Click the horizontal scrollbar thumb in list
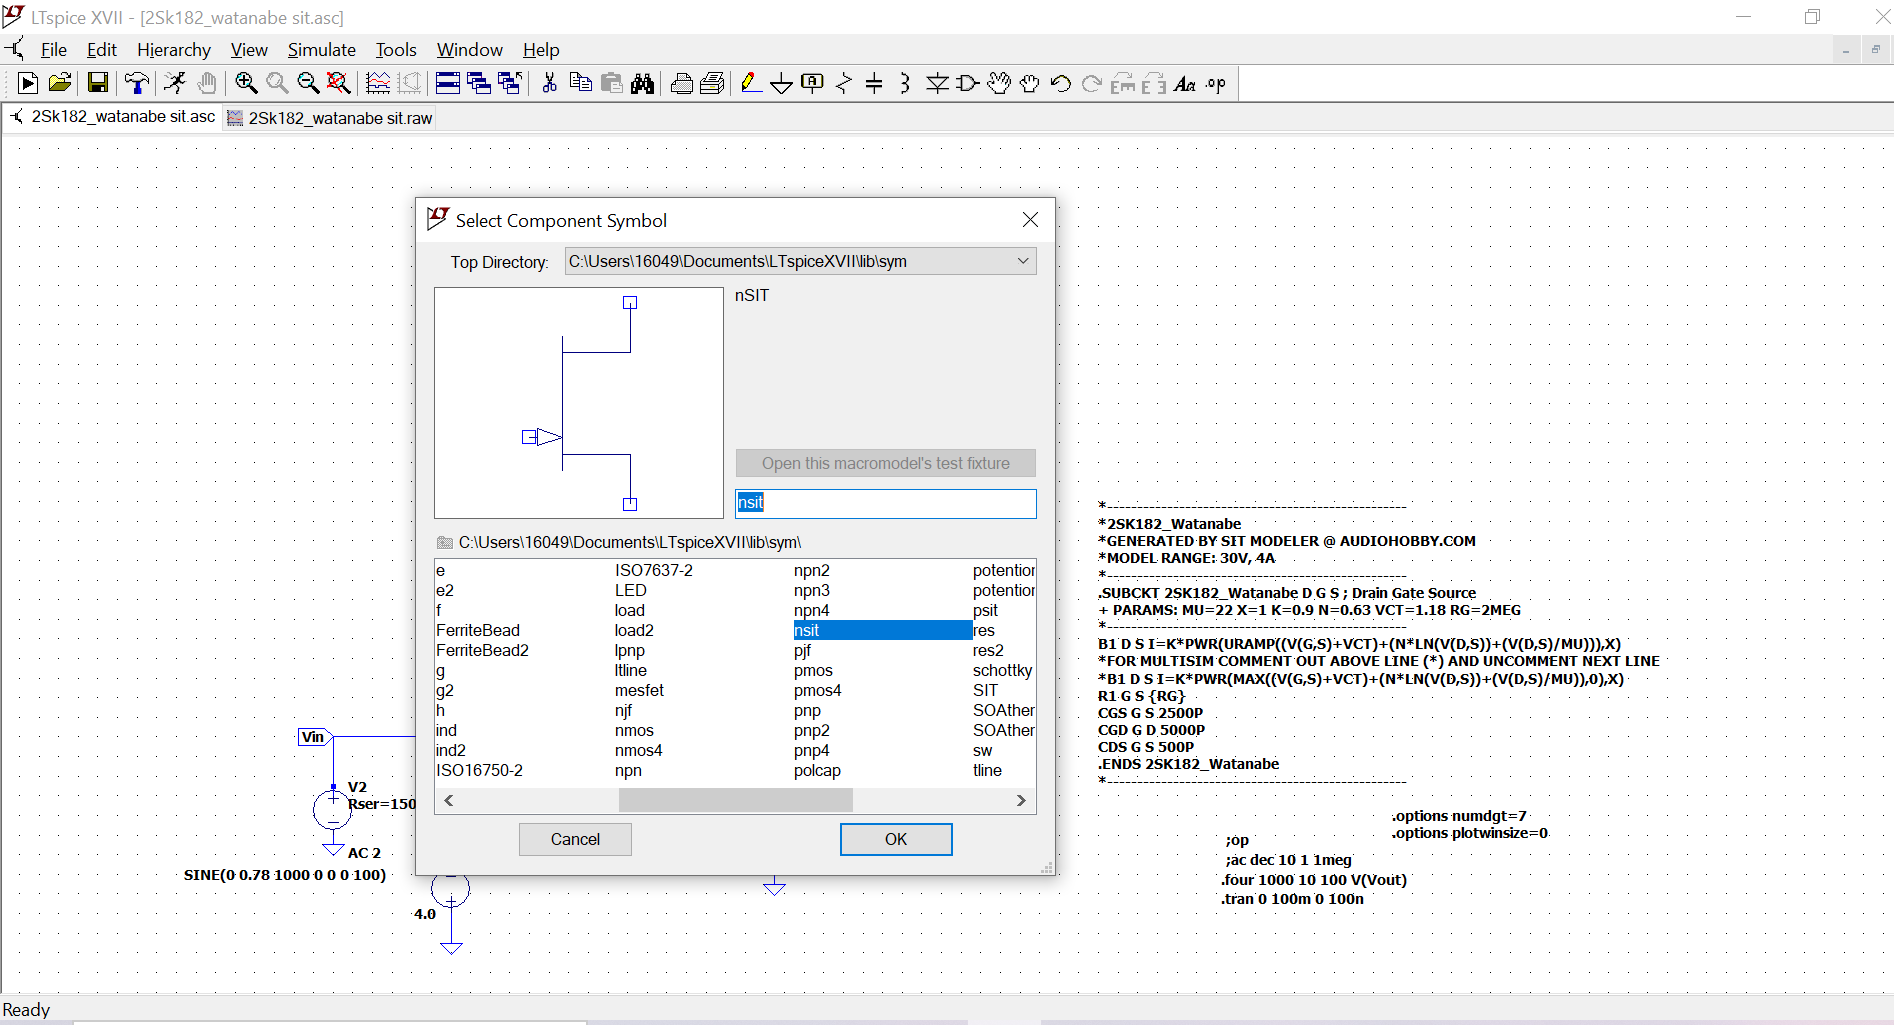1894x1025 pixels. (736, 800)
